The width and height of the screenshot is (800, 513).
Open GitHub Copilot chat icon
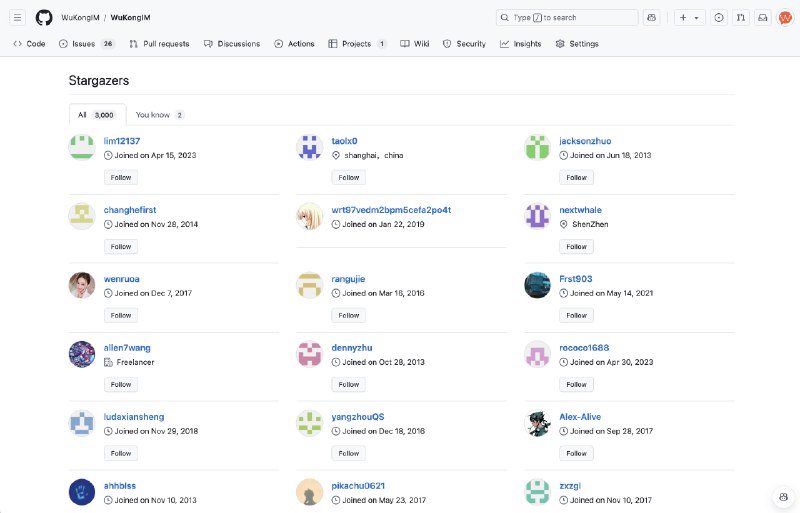[x=652, y=17]
